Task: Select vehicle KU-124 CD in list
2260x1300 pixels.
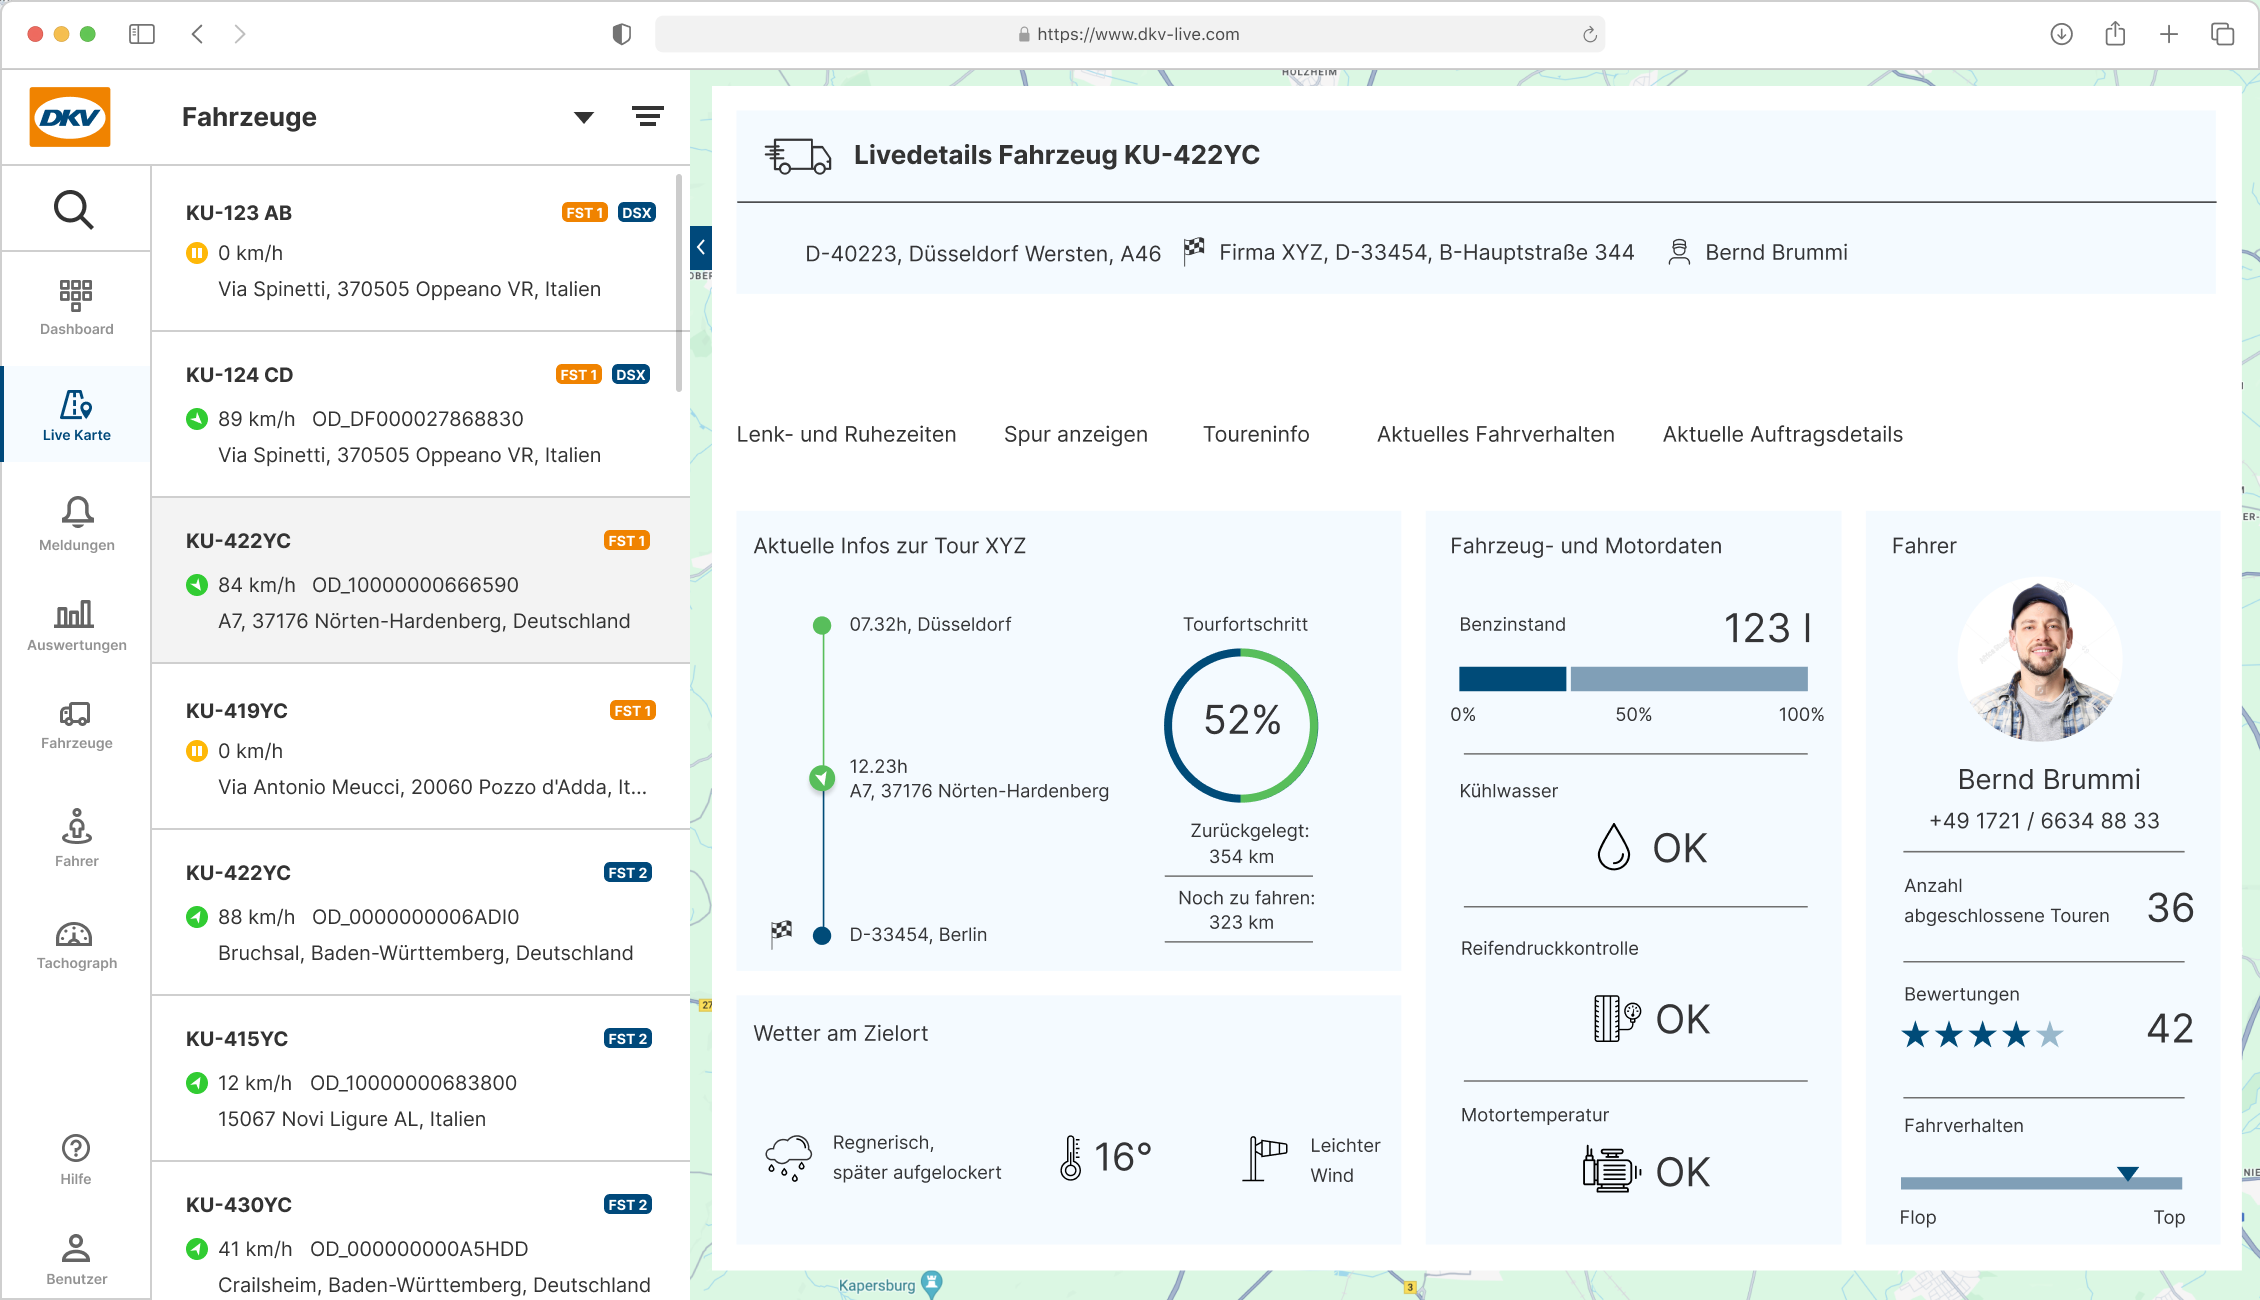Action: pos(420,414)
